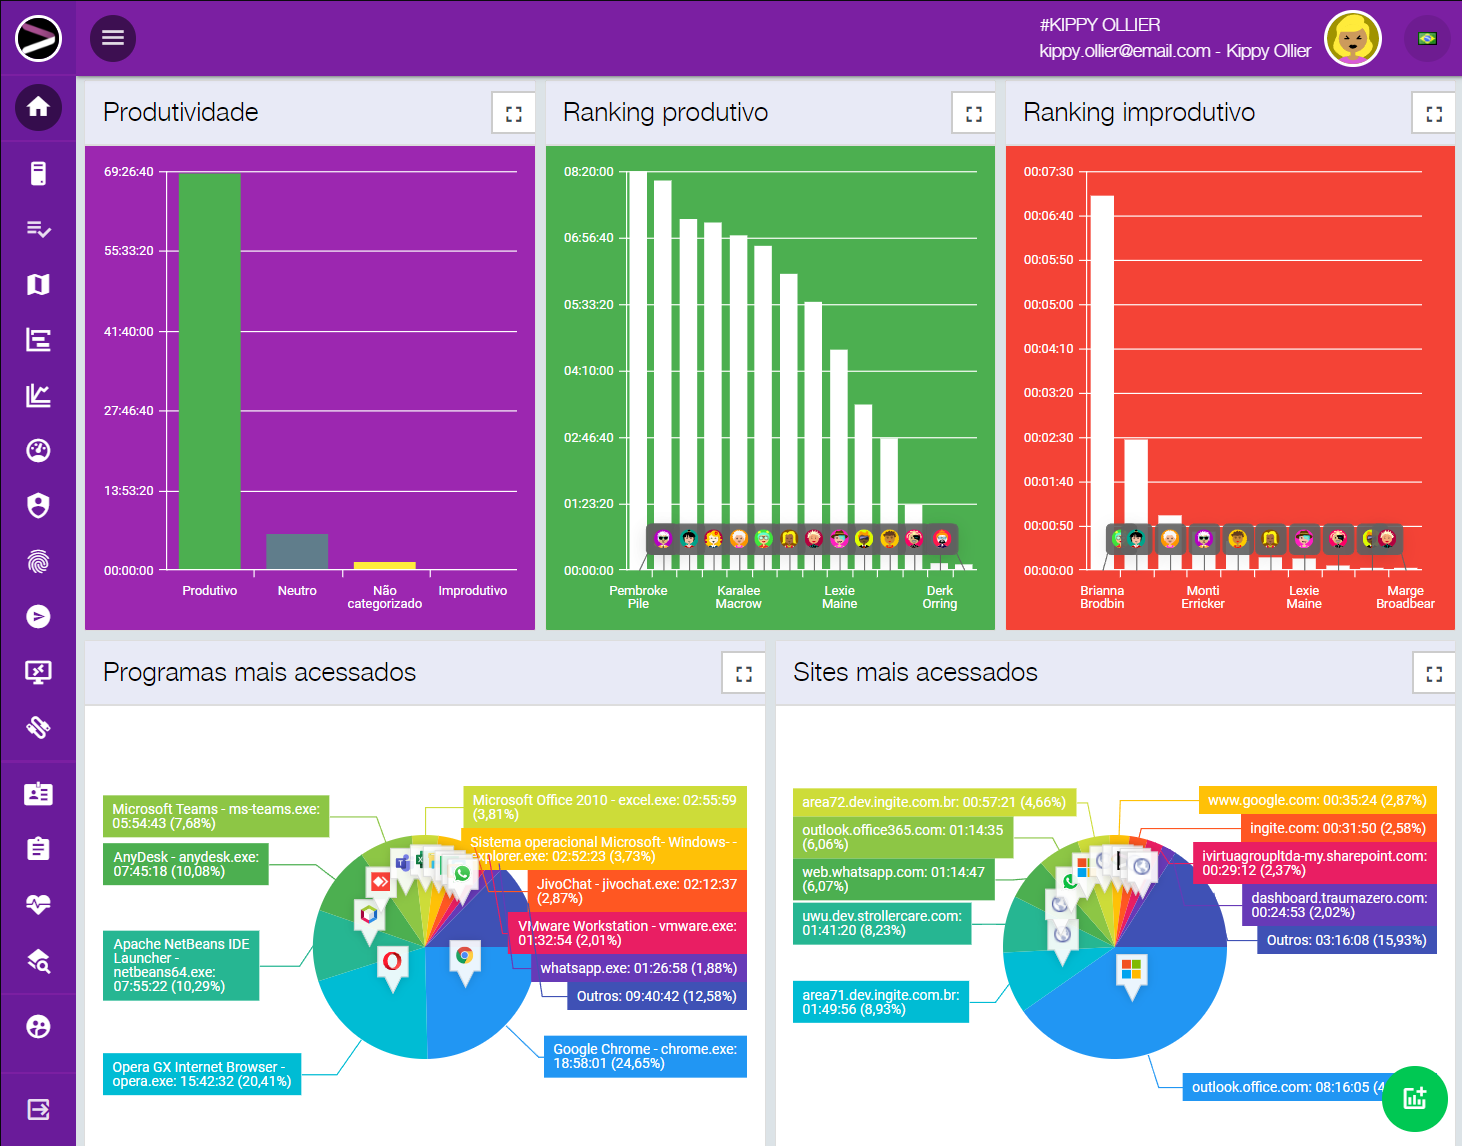Switch language via Brazil flag button
Screen dimensions: 1462x1146
pyautogui.click(x=1427, y=39)
